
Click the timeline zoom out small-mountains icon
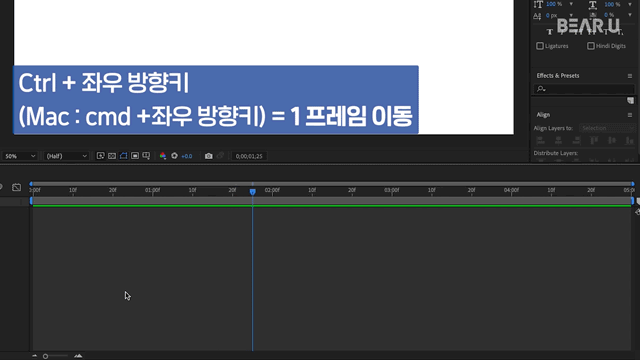(x=35, y=356)
